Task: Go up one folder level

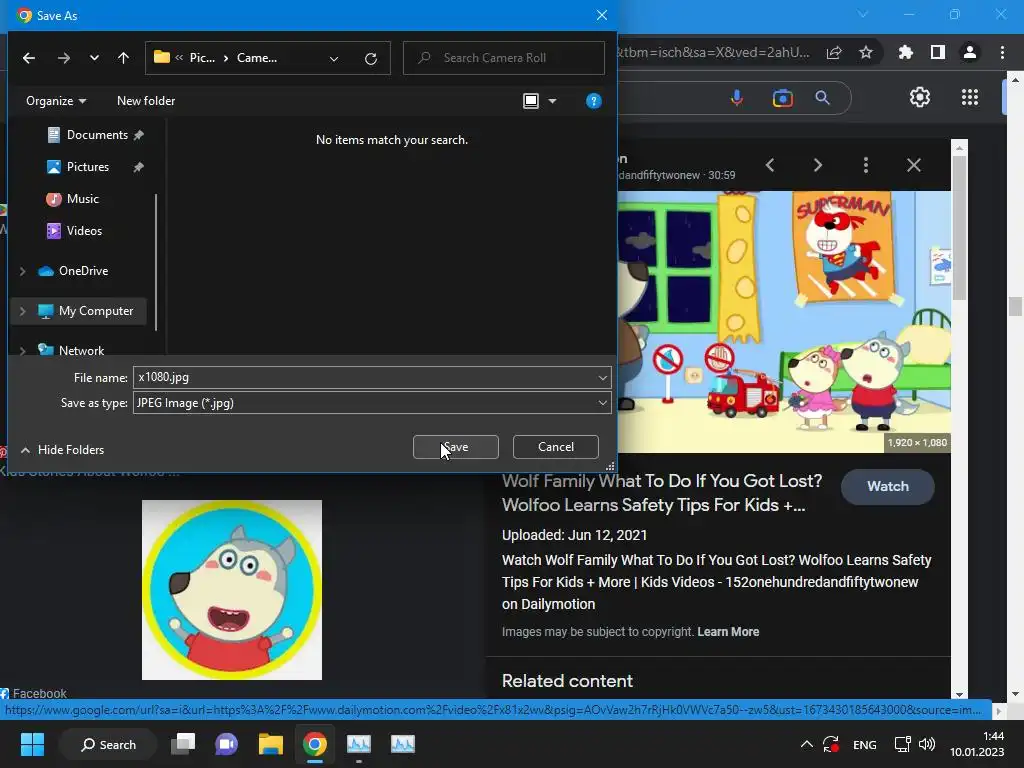Action: tap(123, 58)
